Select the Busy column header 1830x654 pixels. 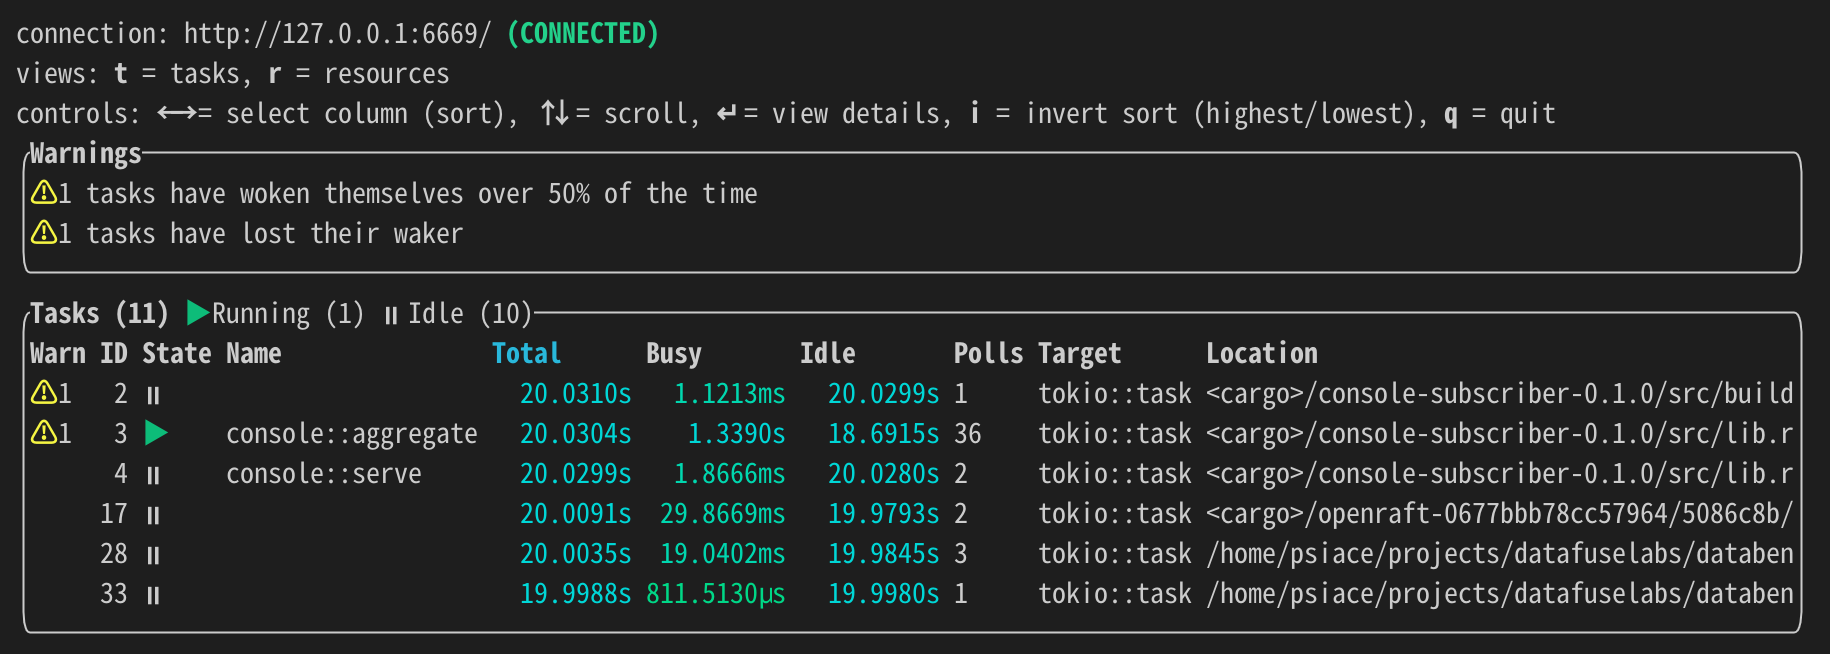coord(673,353)
